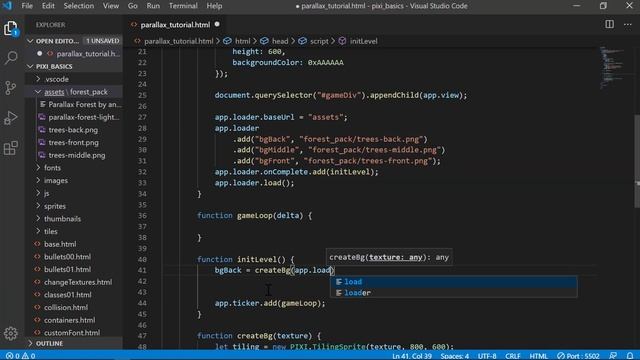Click UTF-8 encoding status entry
Image resolution: width=640 pixels, height=360 pixels.
(487, 356)
